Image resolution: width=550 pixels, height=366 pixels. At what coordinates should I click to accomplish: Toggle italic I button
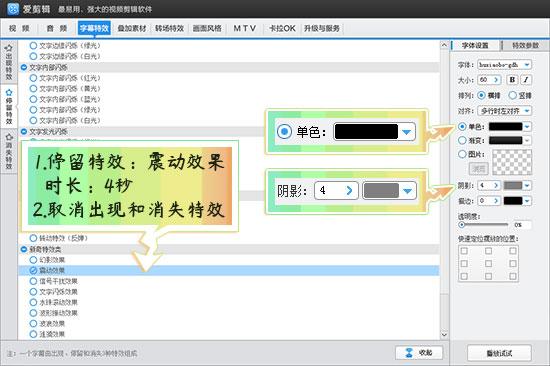(x=526, y=80)
